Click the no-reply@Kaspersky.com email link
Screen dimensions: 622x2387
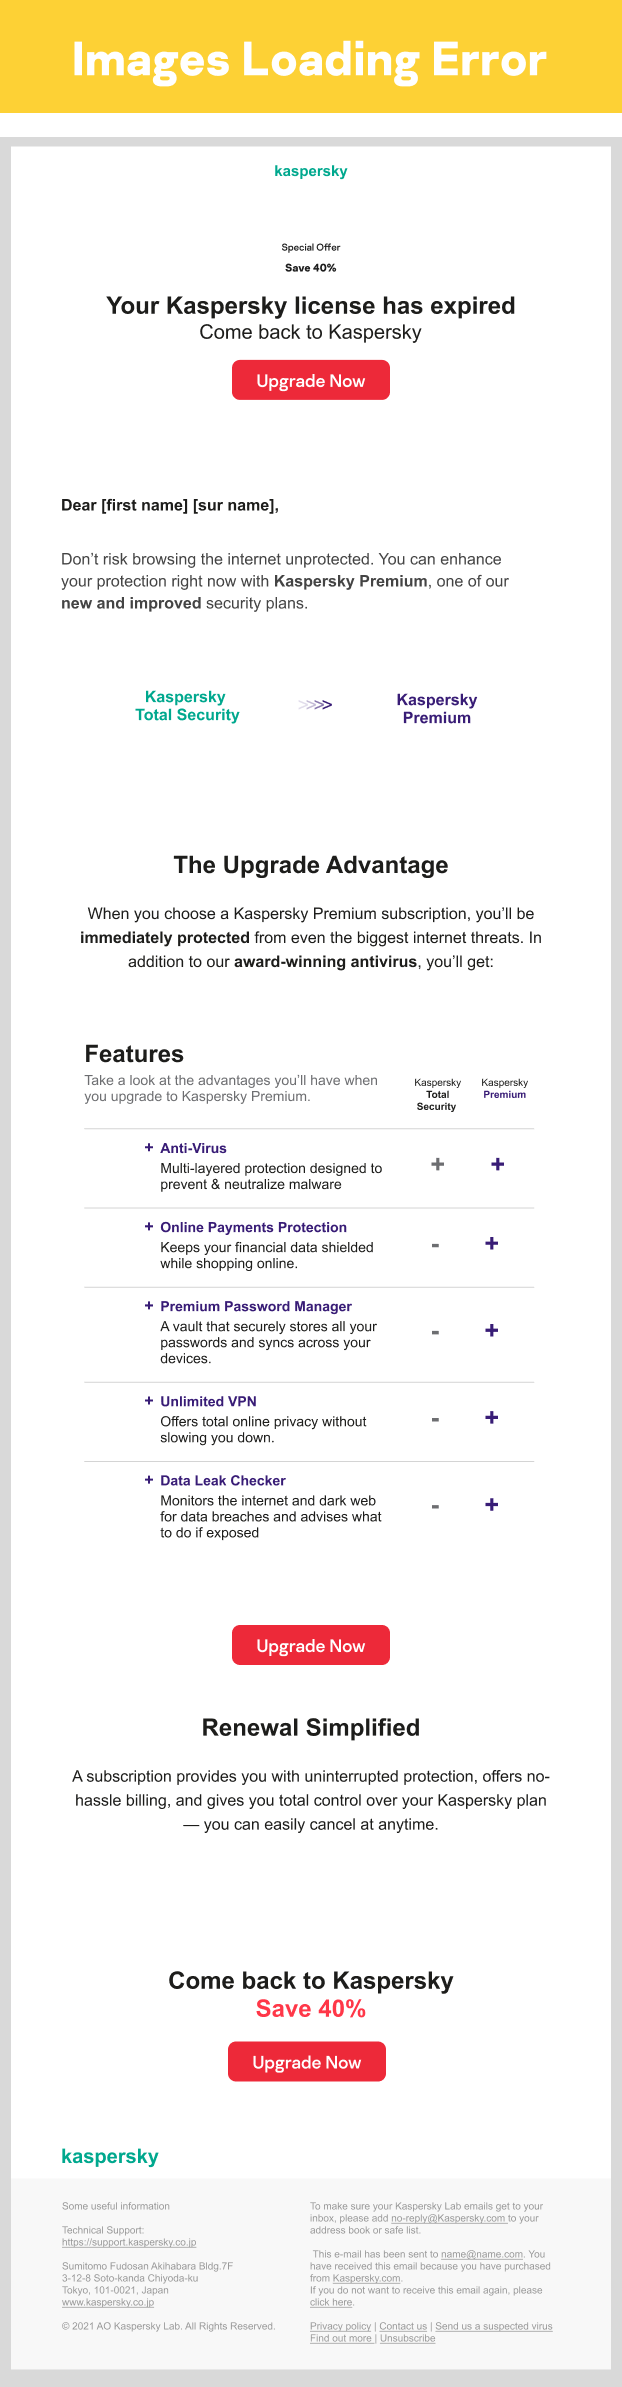point(449,2219)
